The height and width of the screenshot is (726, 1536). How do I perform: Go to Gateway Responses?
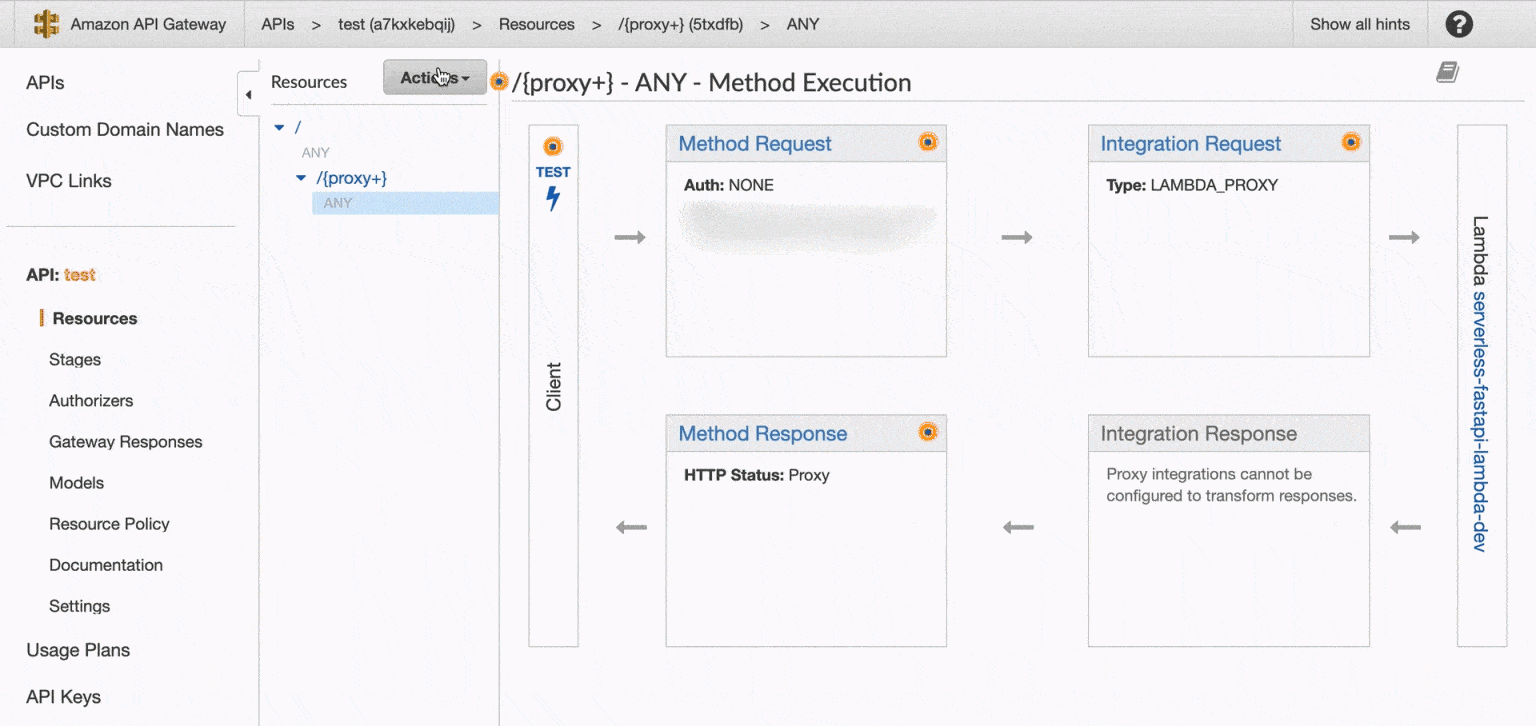(126, 442)
